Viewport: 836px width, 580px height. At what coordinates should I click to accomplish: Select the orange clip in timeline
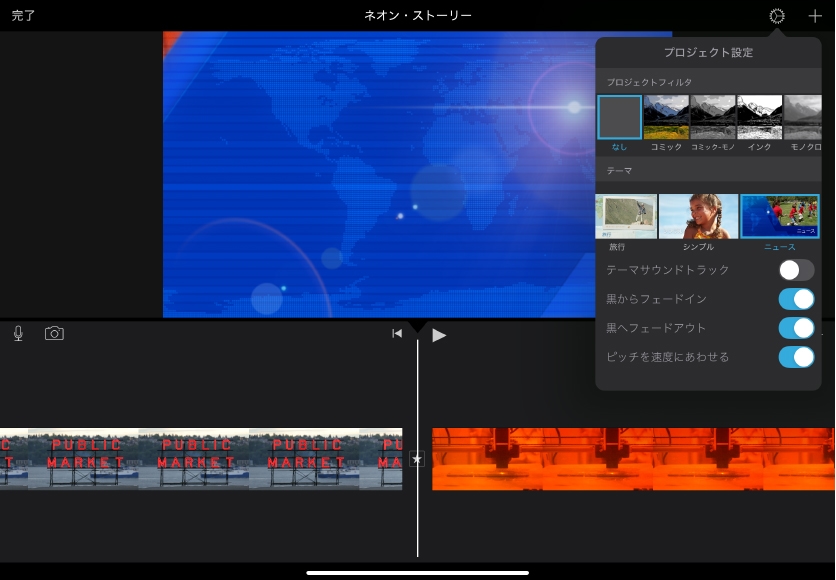tap(630, 459)
